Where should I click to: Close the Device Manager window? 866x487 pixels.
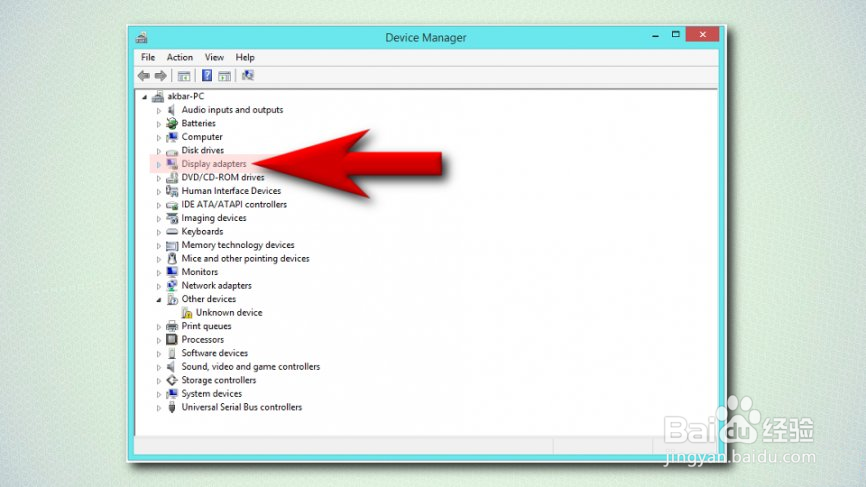coord(703,35)
